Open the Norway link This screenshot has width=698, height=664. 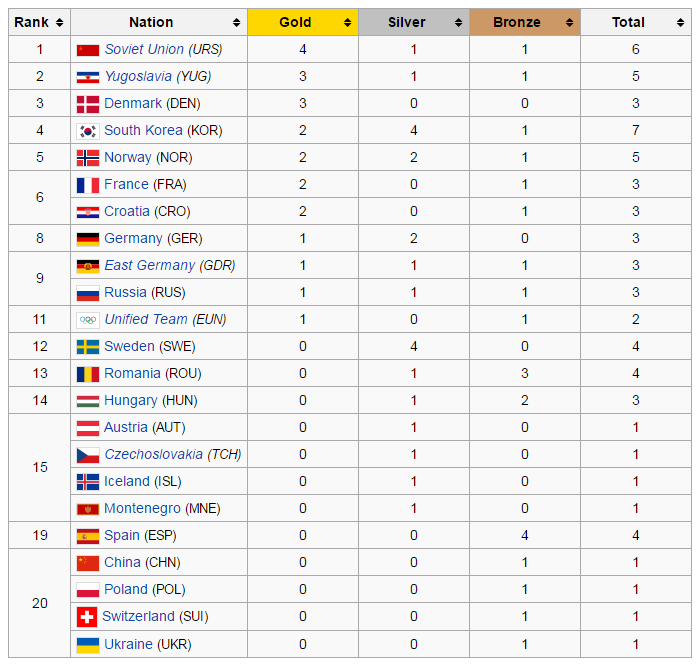pyautogui.click(x=128, y=157)
